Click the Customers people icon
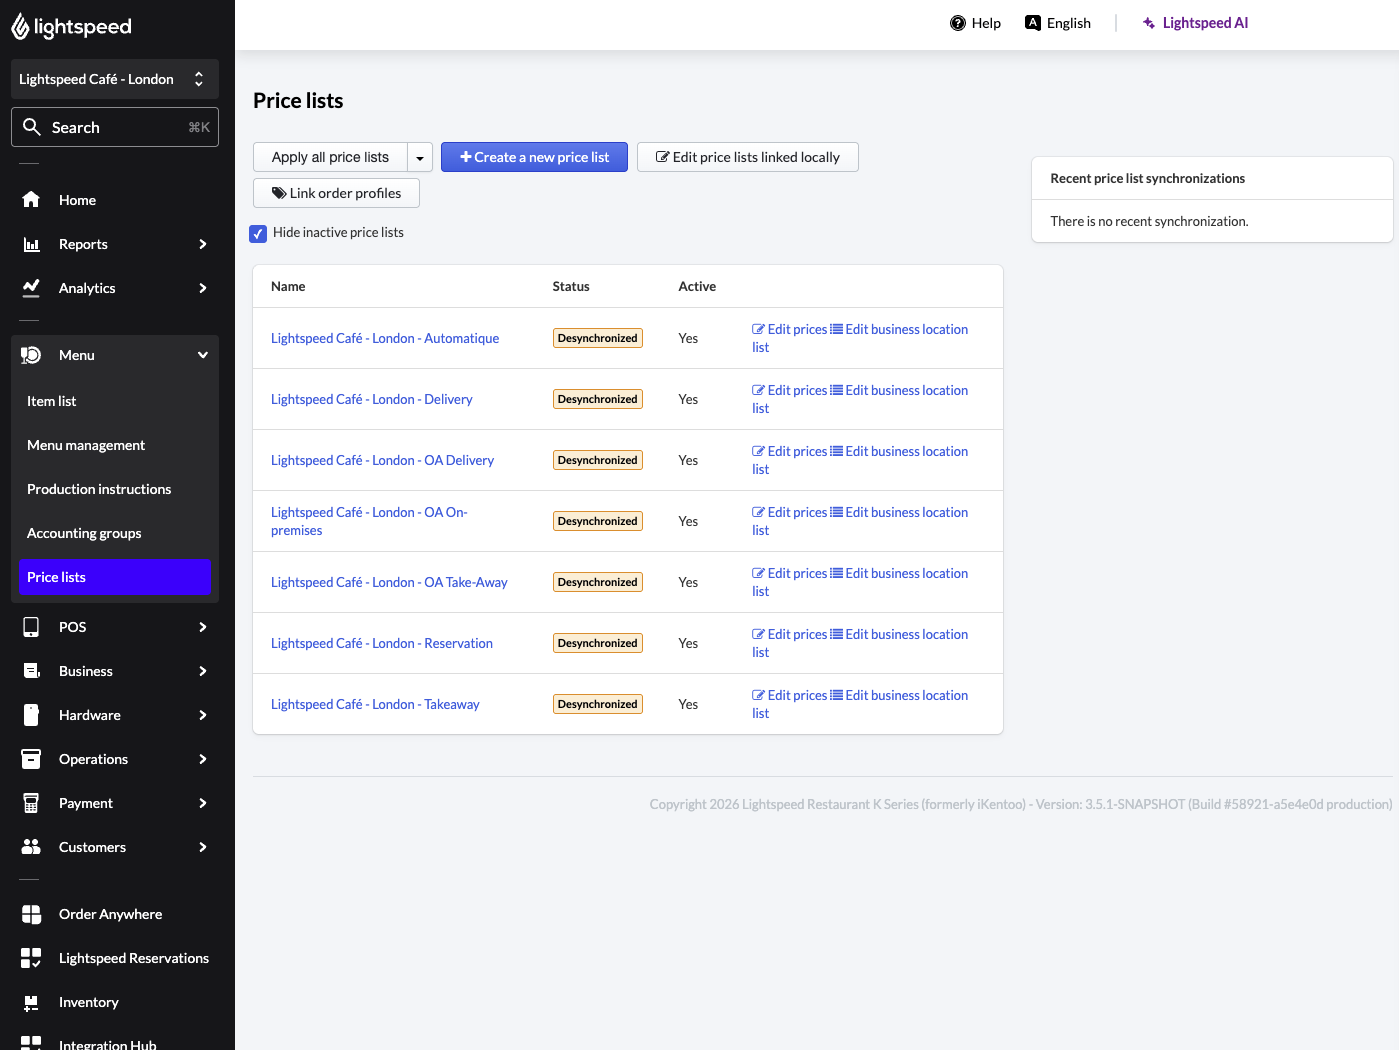 [31, 847]
